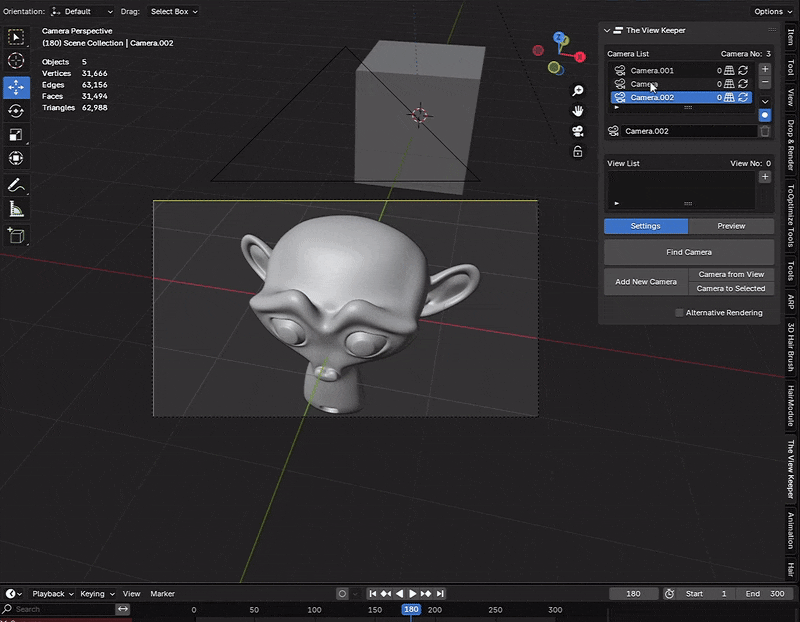800x622 pixels.
Task: Open the Tool sidebar tab
Action: coord(791,67)
